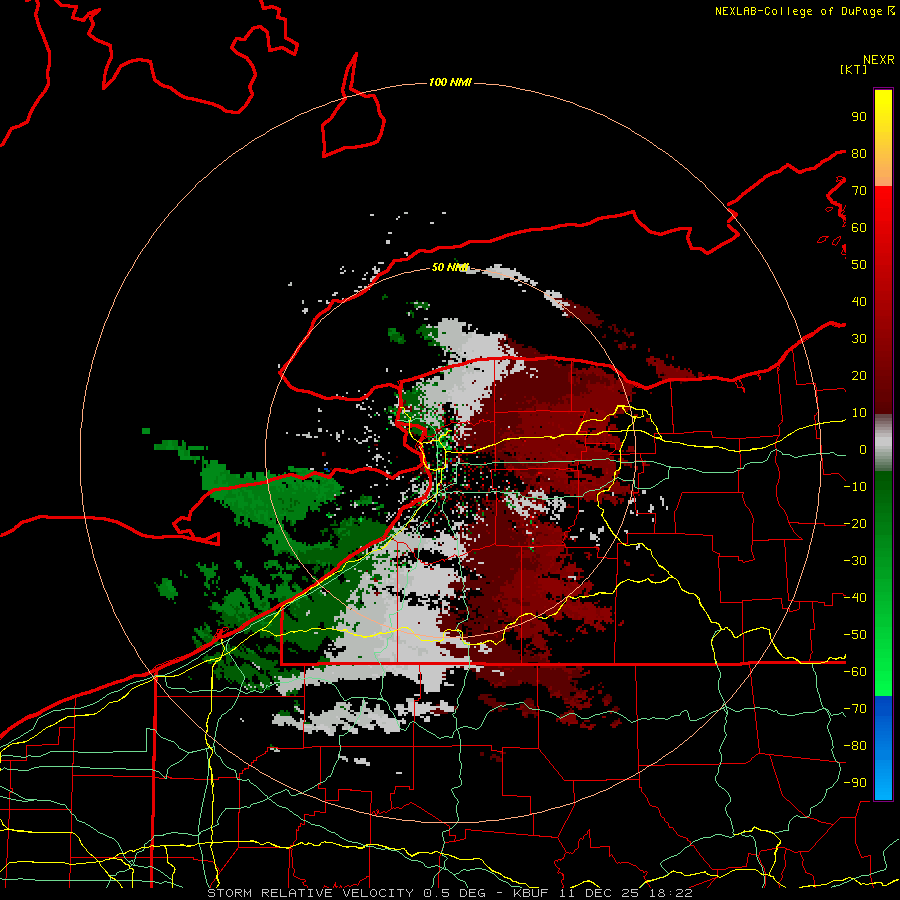
Task: Click the 30 value on the velocity scale
Action: tap(859, 339)
